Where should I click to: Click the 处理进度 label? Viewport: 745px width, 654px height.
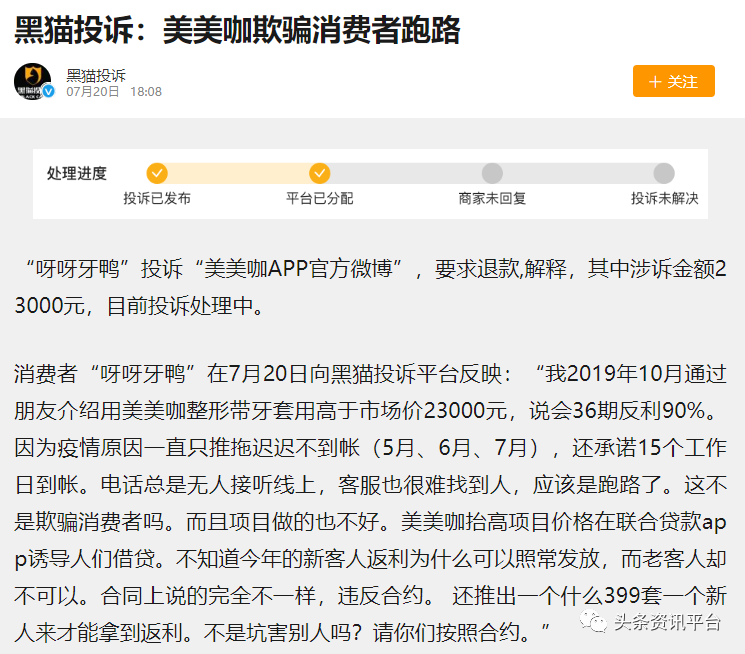pyautogui.click(x=76, y=174)
